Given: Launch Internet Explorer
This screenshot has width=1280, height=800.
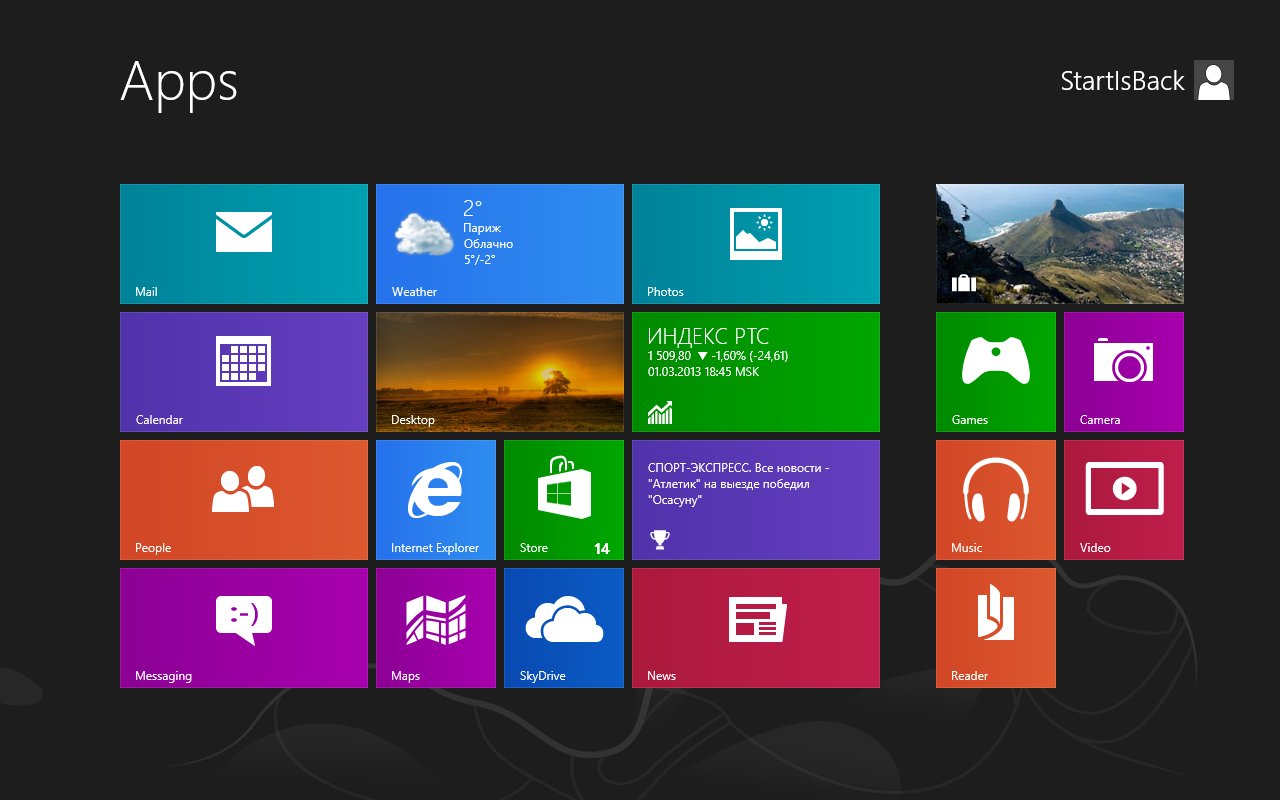Looking at the screenshot, I should pos(436,499).
